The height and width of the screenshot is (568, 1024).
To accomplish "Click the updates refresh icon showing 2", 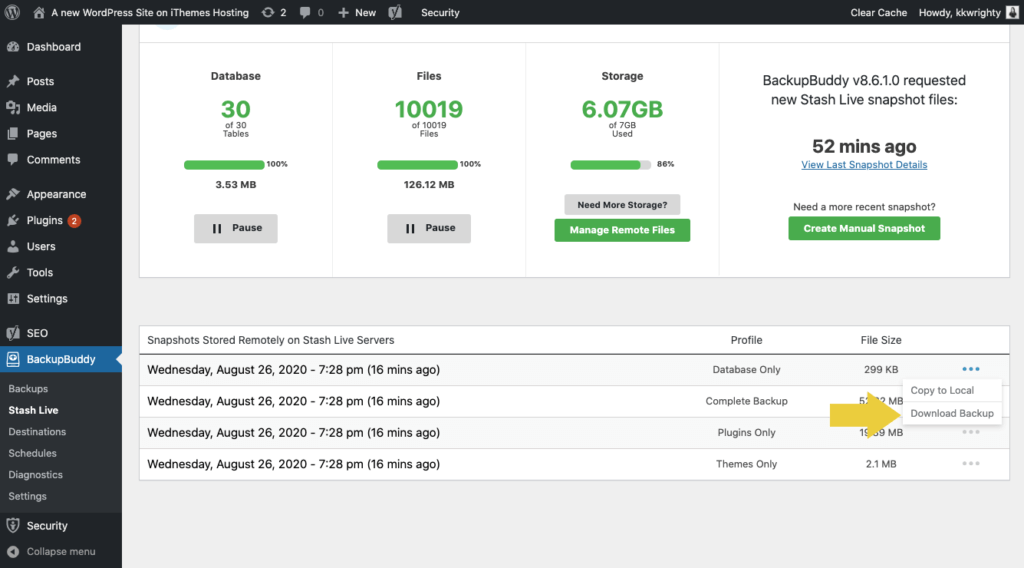I will pyautogui.click(x=268, y=12).
